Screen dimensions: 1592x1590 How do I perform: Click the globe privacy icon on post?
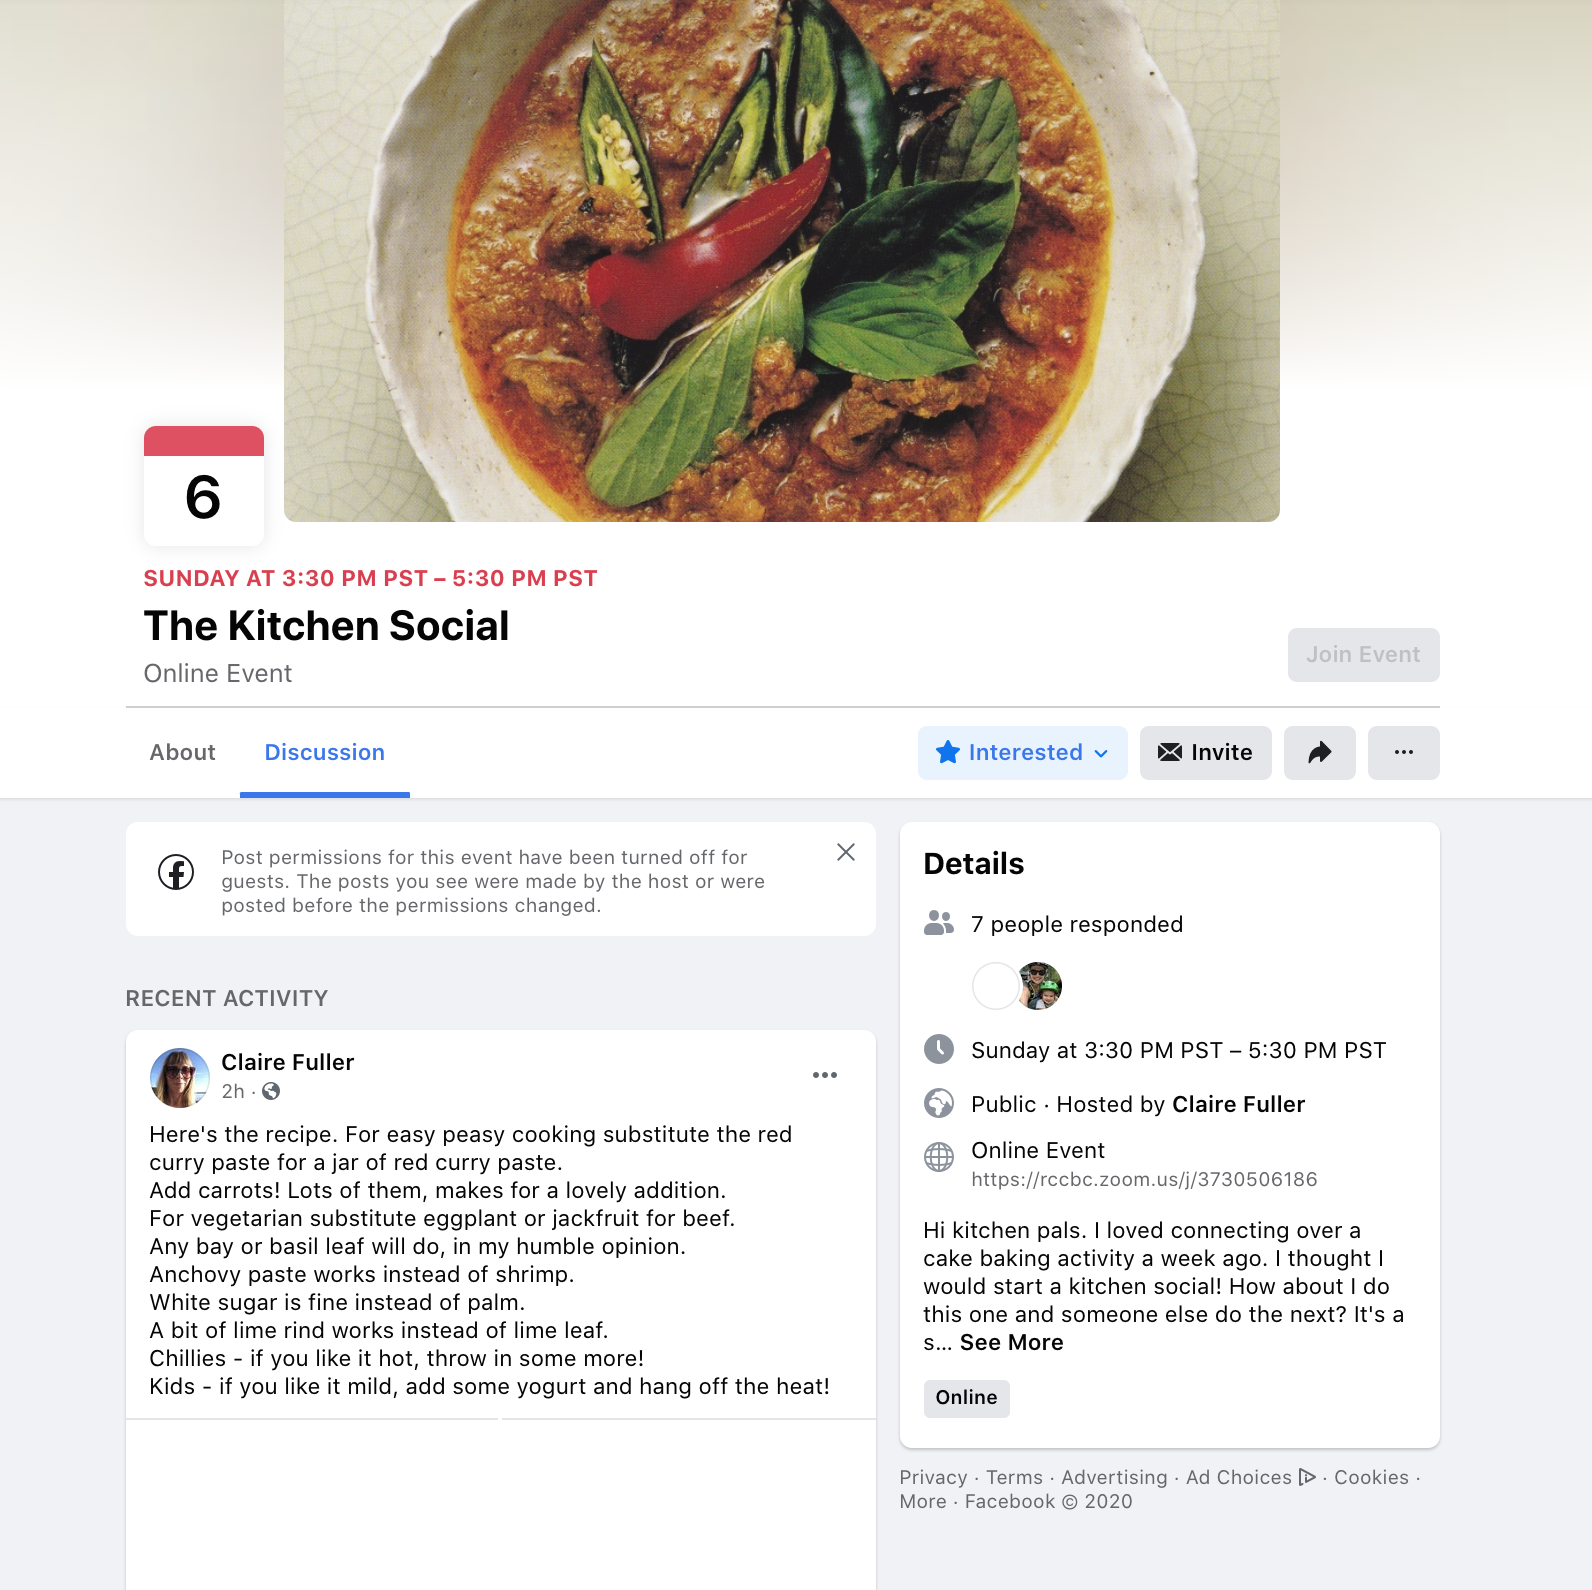[271, 1091]
